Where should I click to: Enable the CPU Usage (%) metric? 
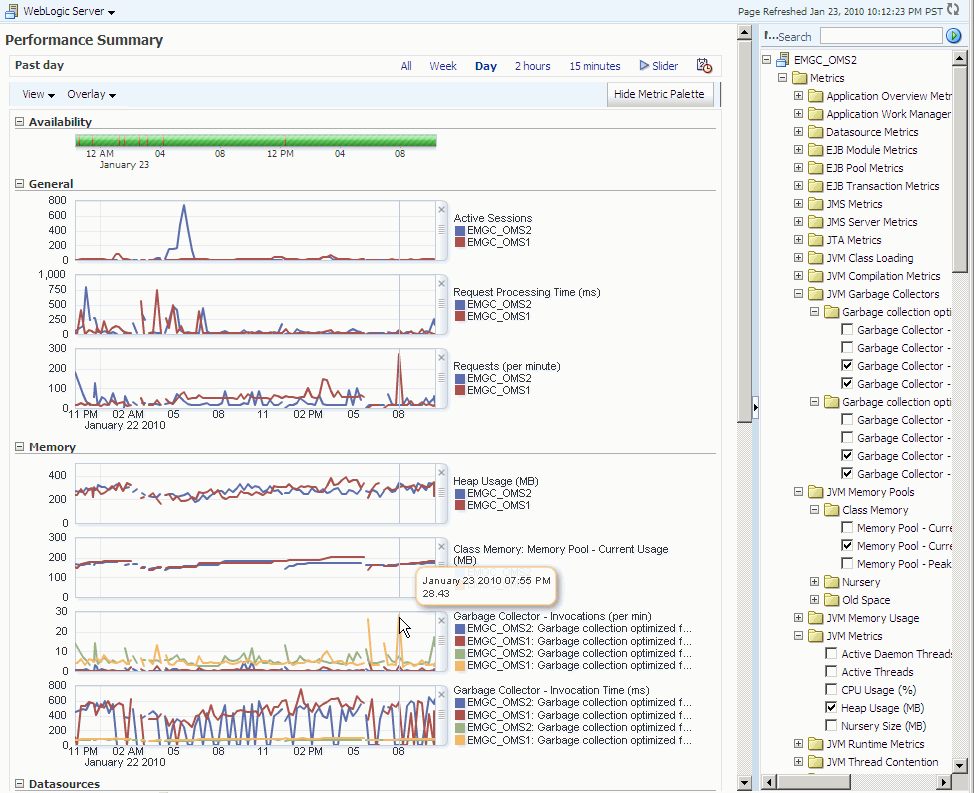point(831,689)
